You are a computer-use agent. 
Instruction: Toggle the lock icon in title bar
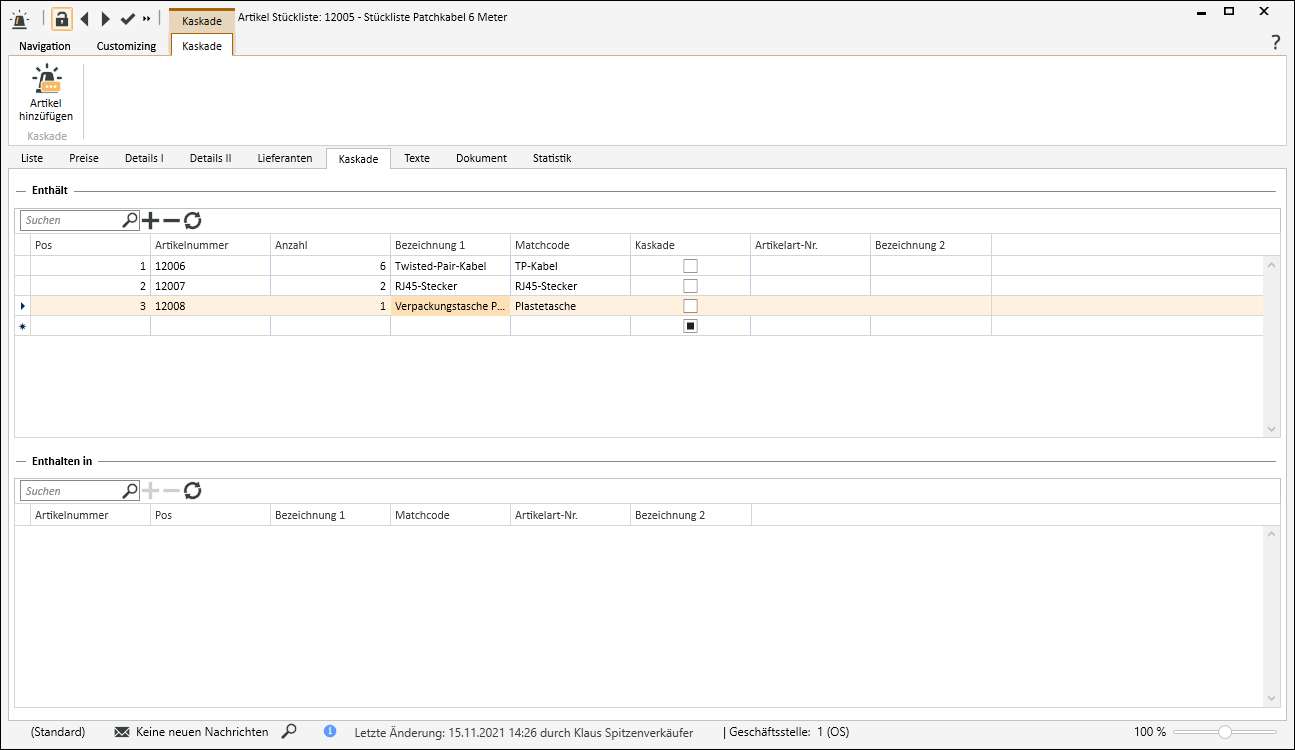click(62, 19)
